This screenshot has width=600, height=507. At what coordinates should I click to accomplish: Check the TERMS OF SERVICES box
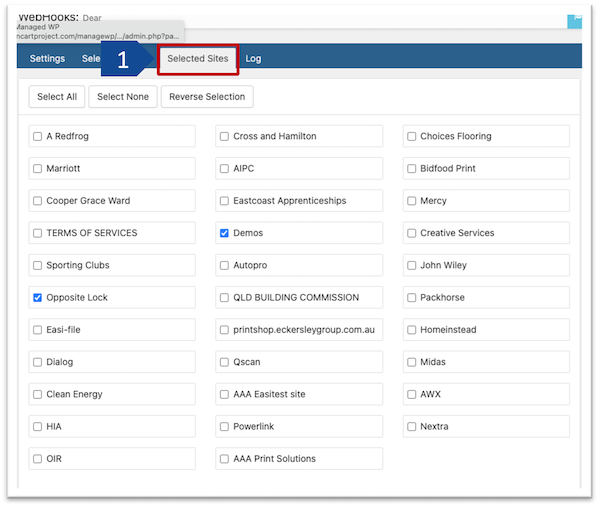[38, 233]
